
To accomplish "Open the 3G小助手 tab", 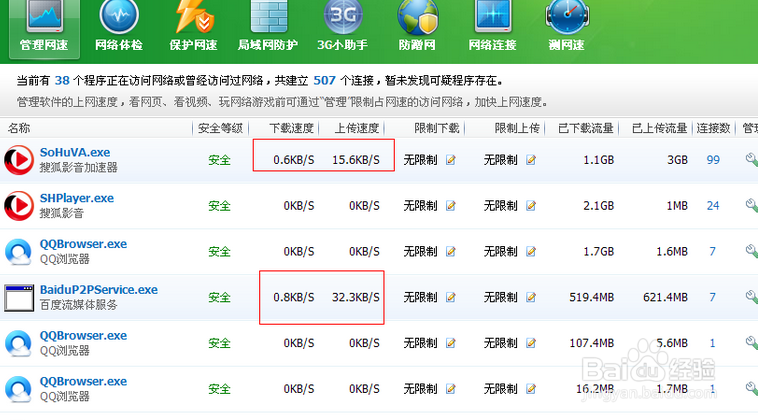I will coord(342,27).
